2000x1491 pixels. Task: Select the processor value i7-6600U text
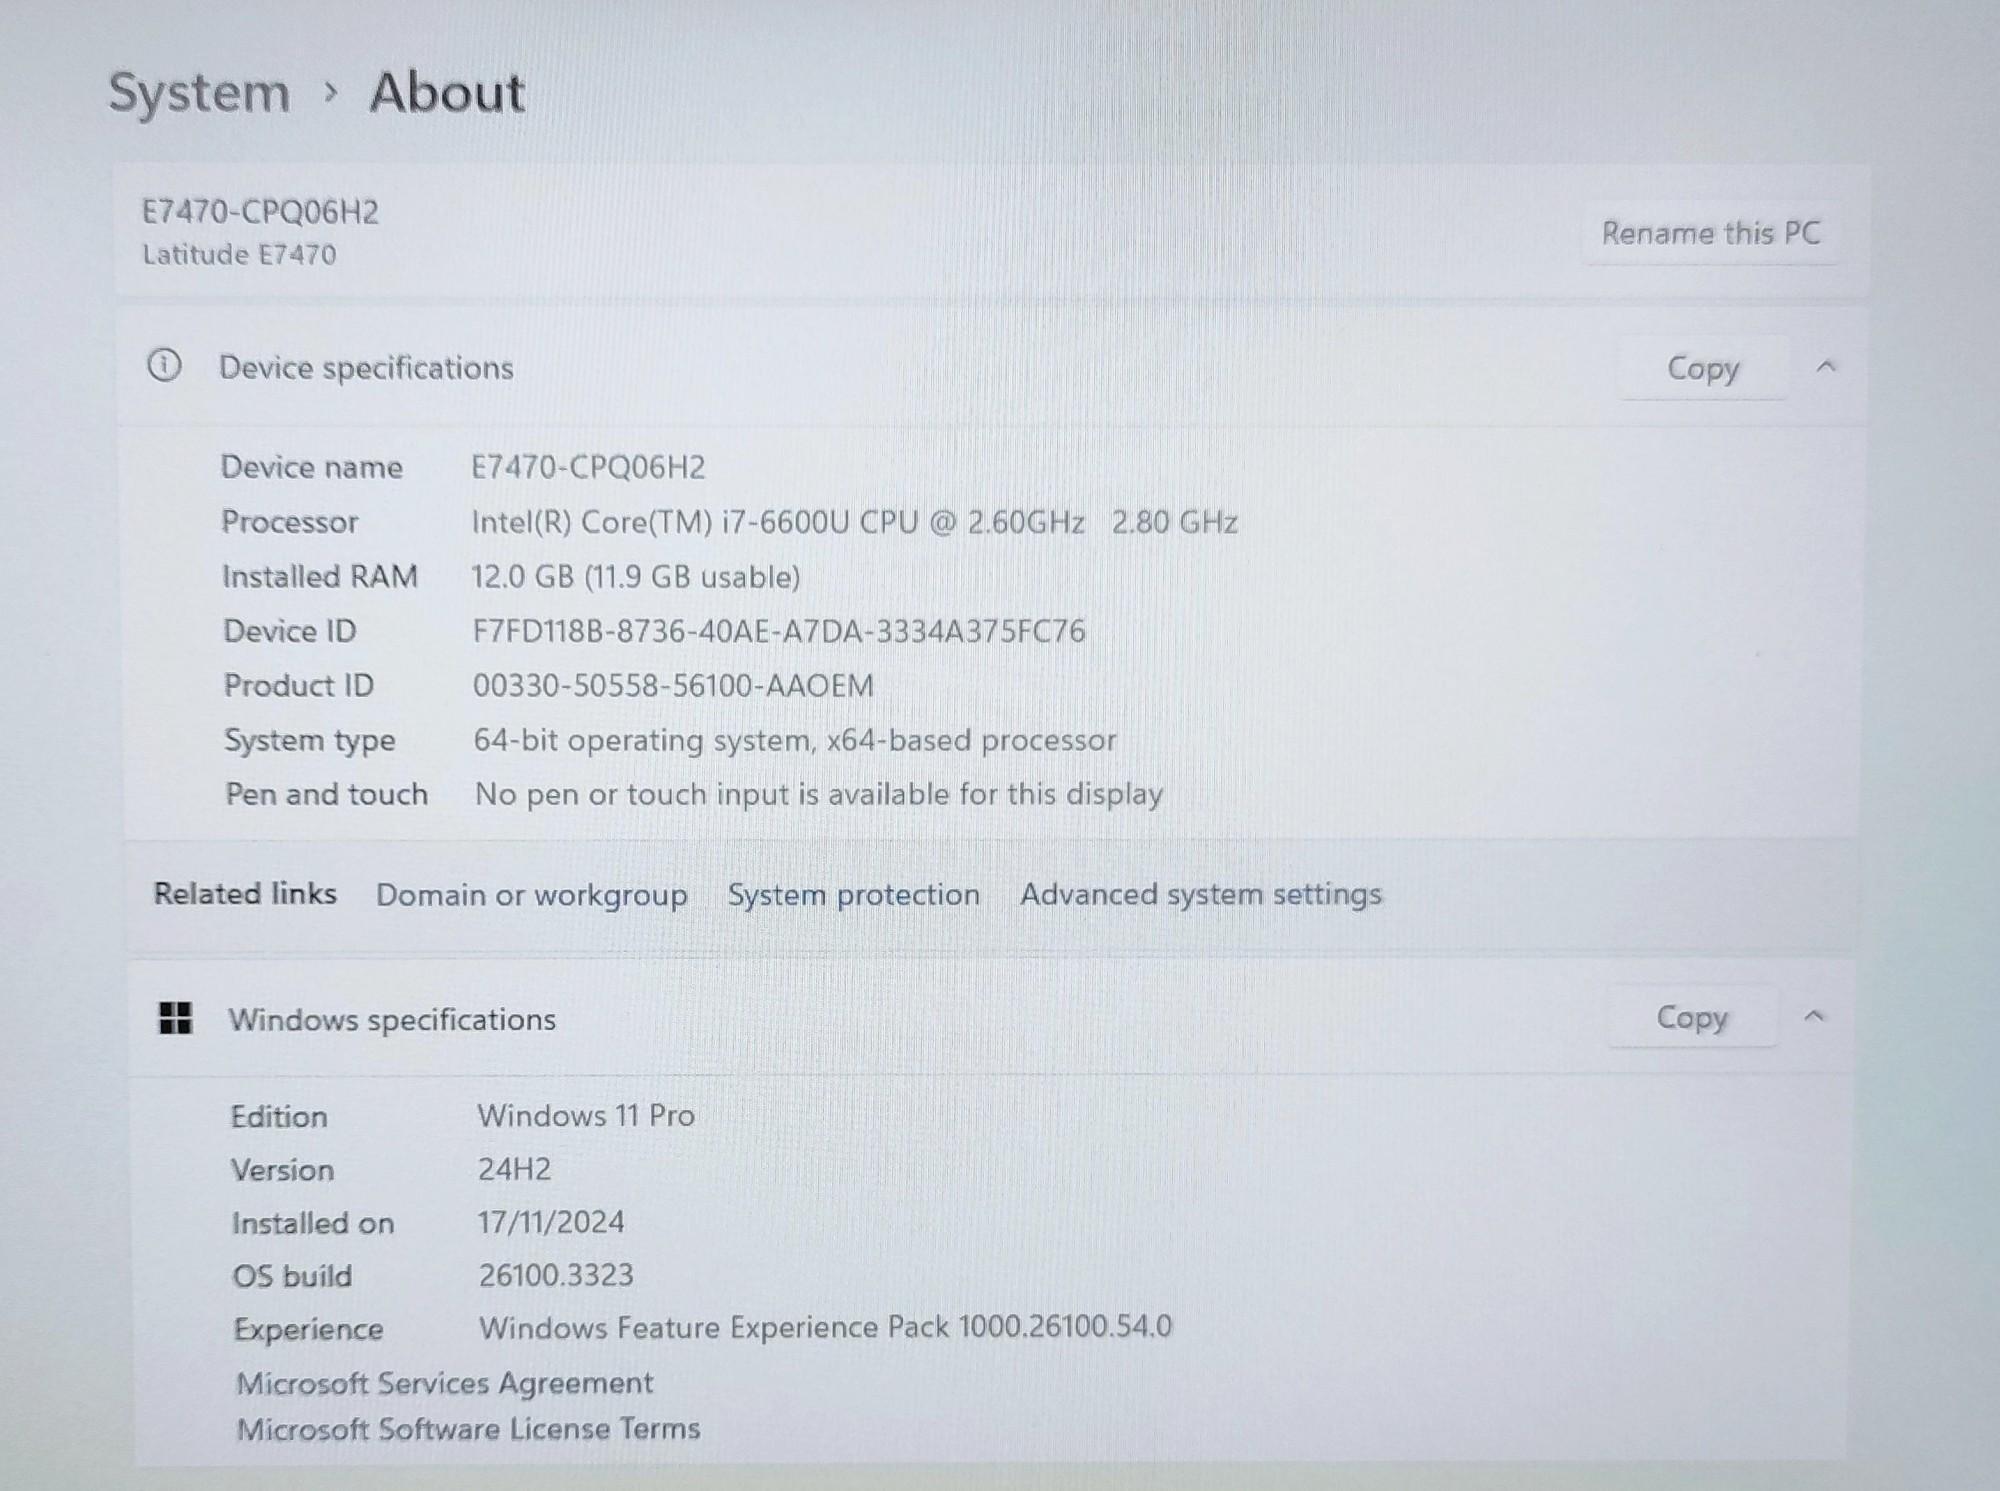(855, 522)
